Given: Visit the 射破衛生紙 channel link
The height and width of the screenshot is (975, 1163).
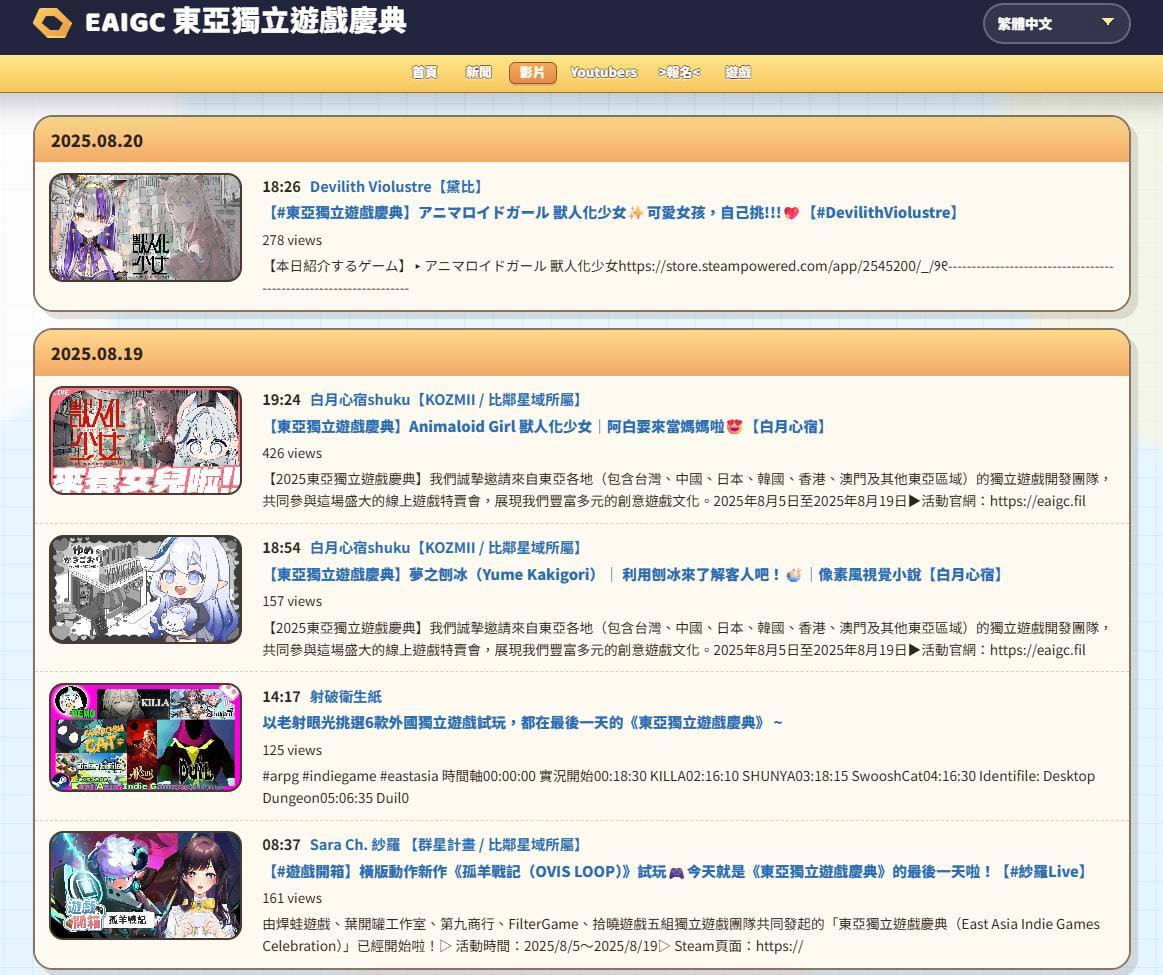Looking at the screenshot, I should (345, 697).
